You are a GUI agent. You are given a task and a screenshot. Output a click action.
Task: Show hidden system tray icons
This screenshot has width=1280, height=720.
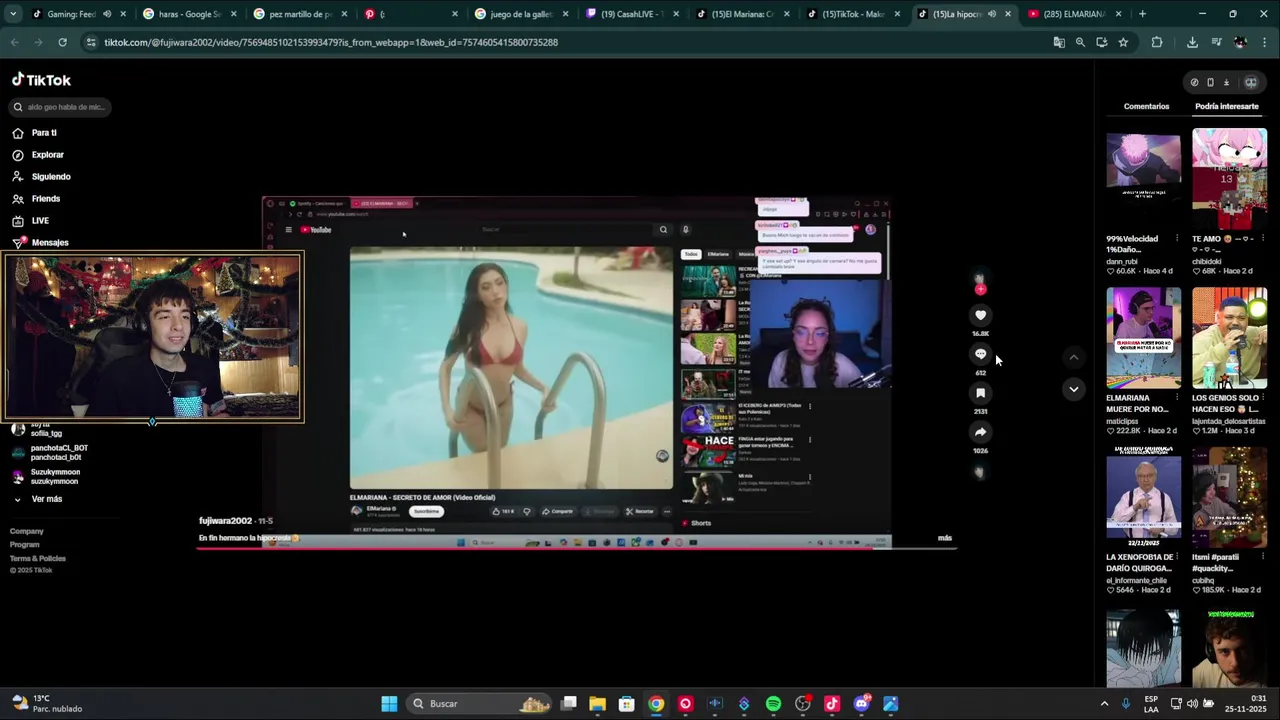pyautogui.click(x=1104, y=704)
